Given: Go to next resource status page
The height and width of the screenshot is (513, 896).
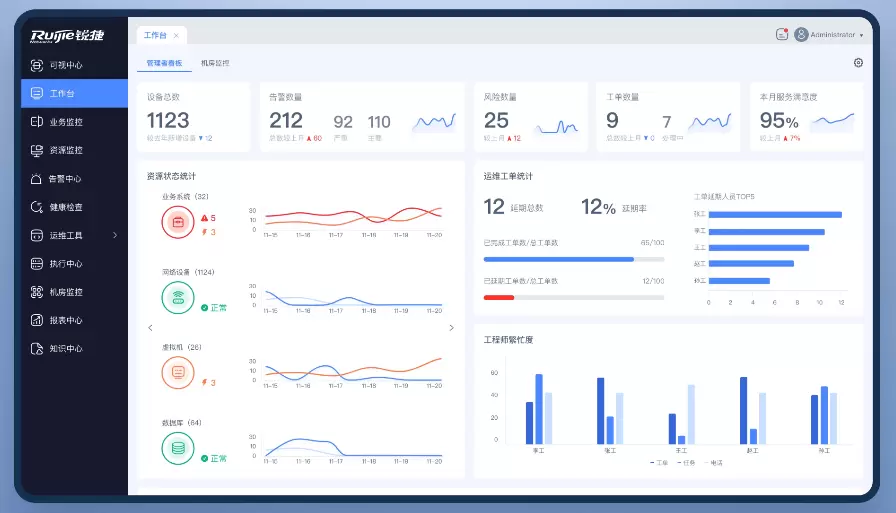Looking at the screenshot, I should coord(451,328).
